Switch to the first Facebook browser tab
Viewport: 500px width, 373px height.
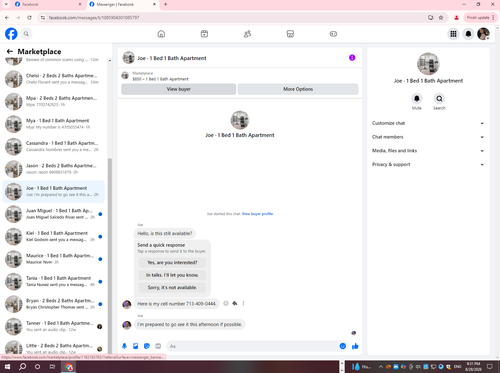[48, 4]
